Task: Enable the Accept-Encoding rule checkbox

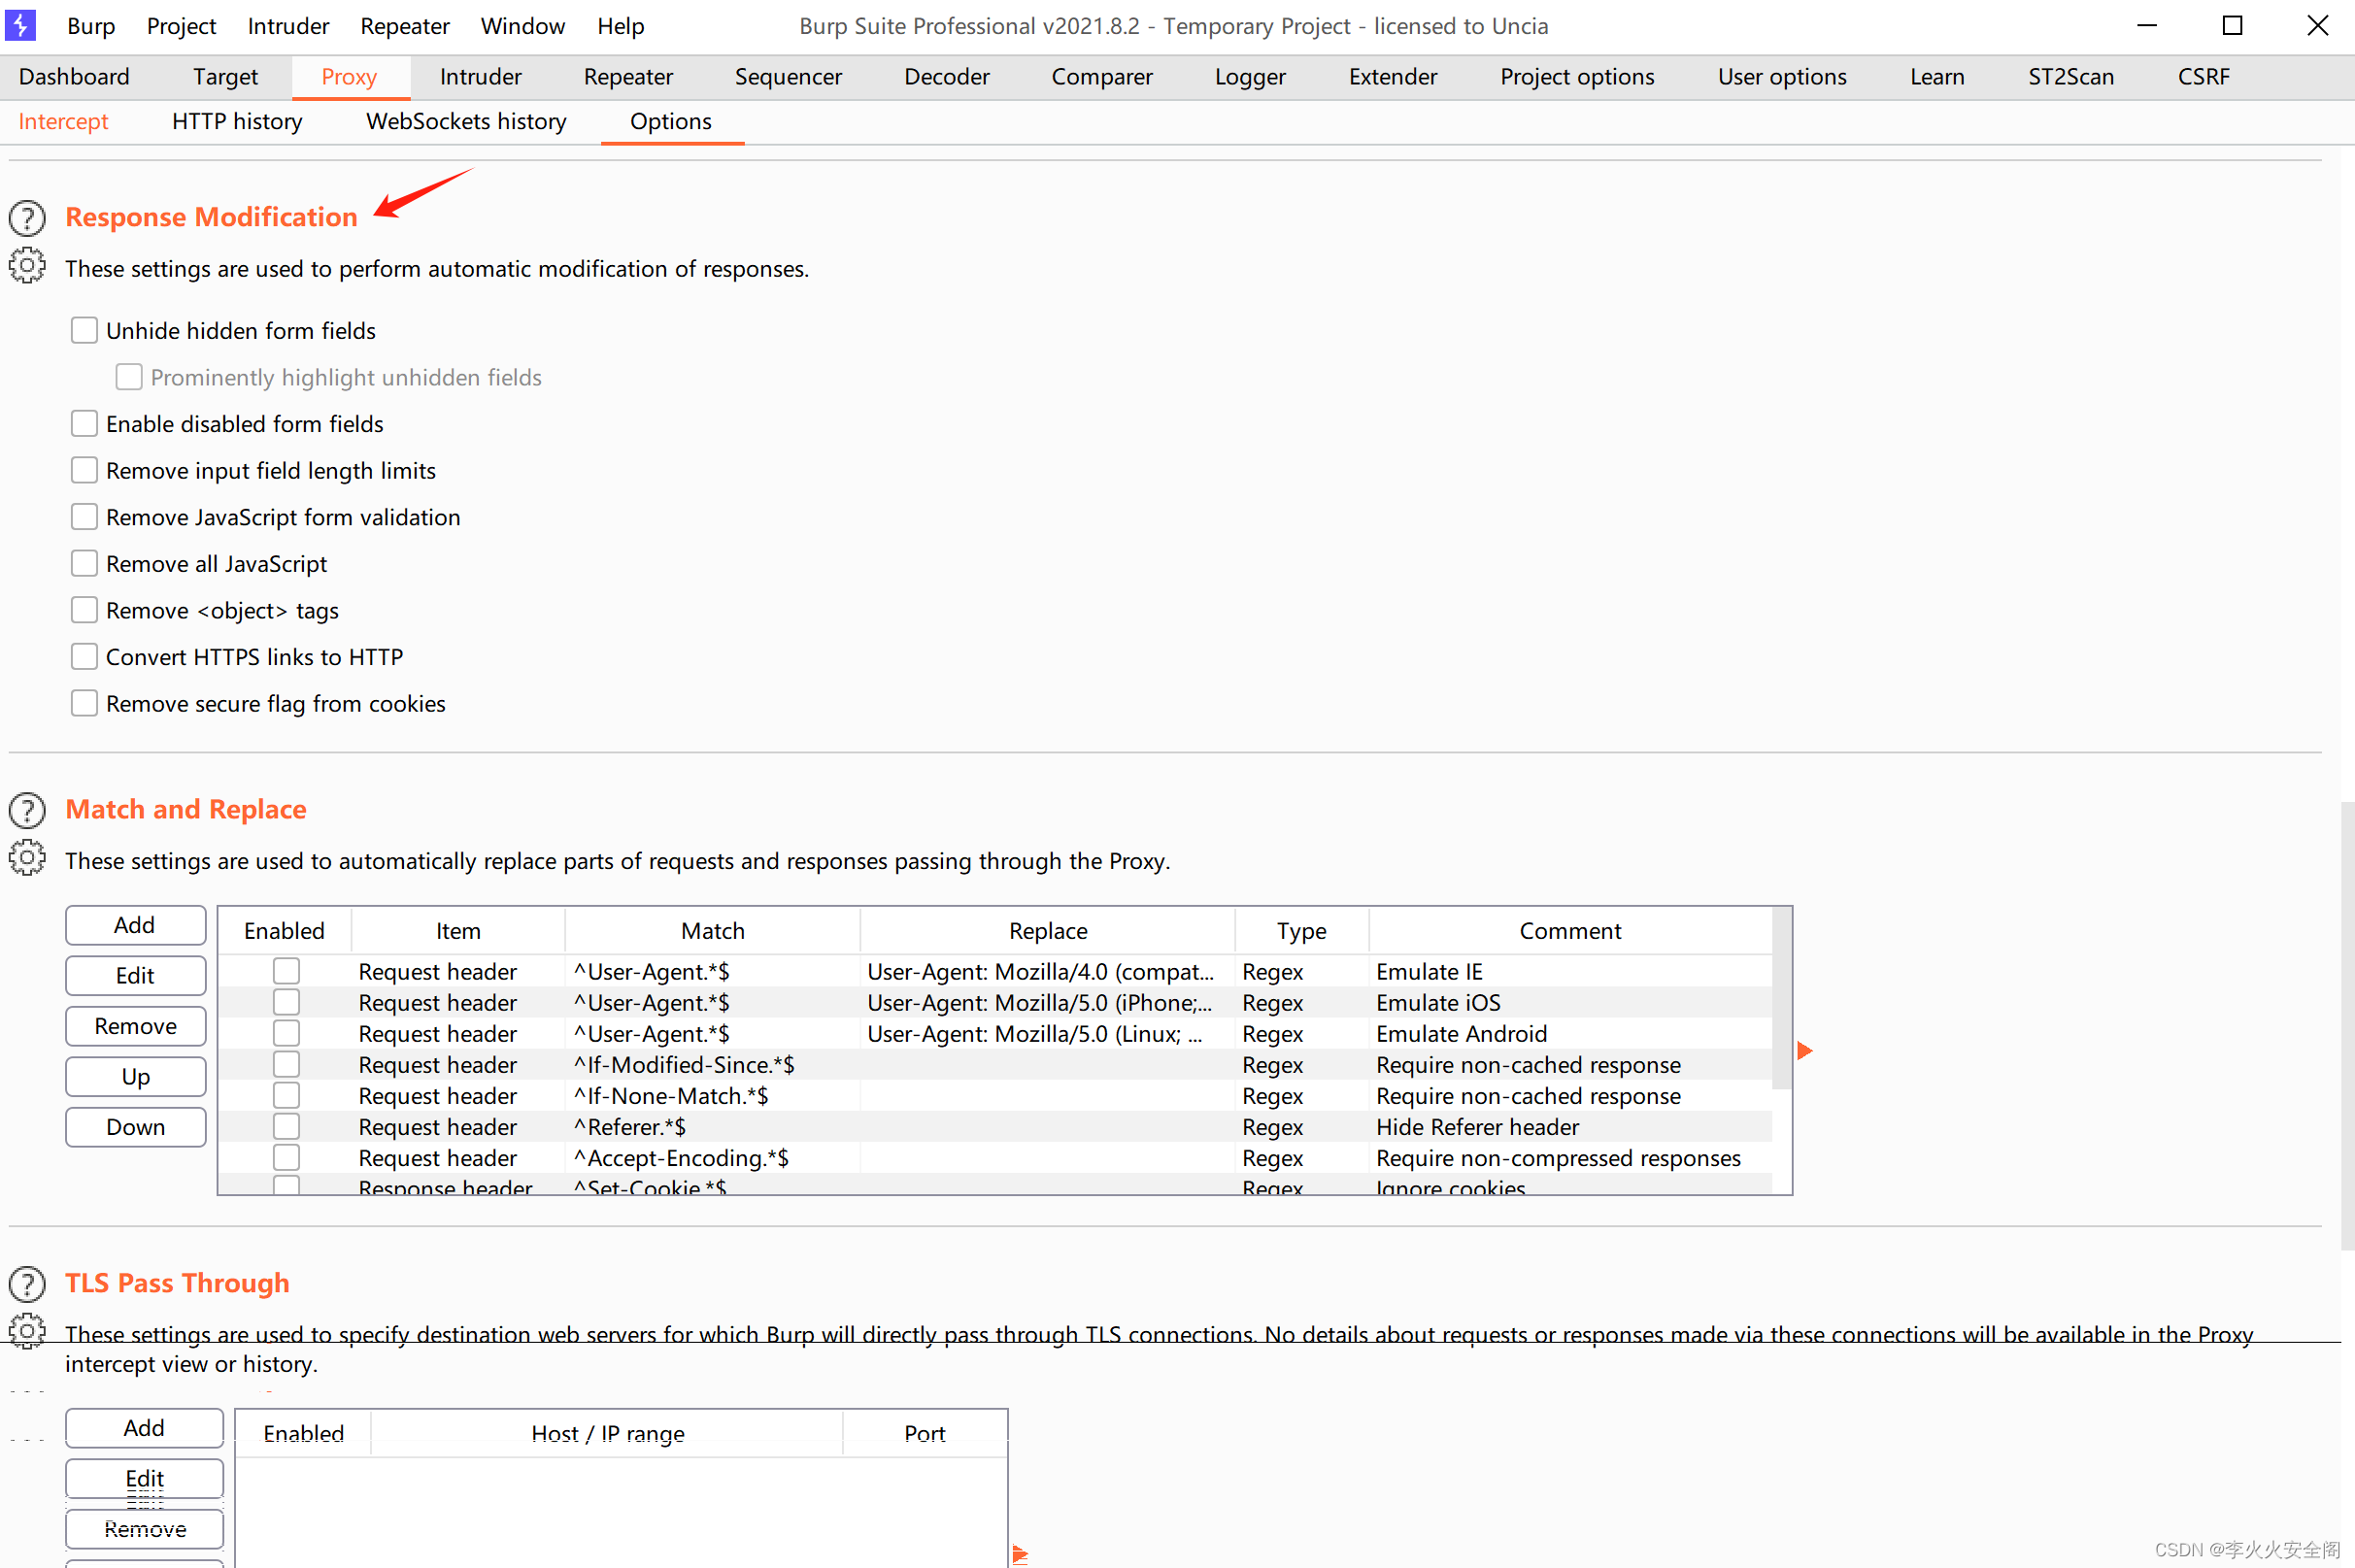Action: pyautogui.click(x=287, y=1158)
